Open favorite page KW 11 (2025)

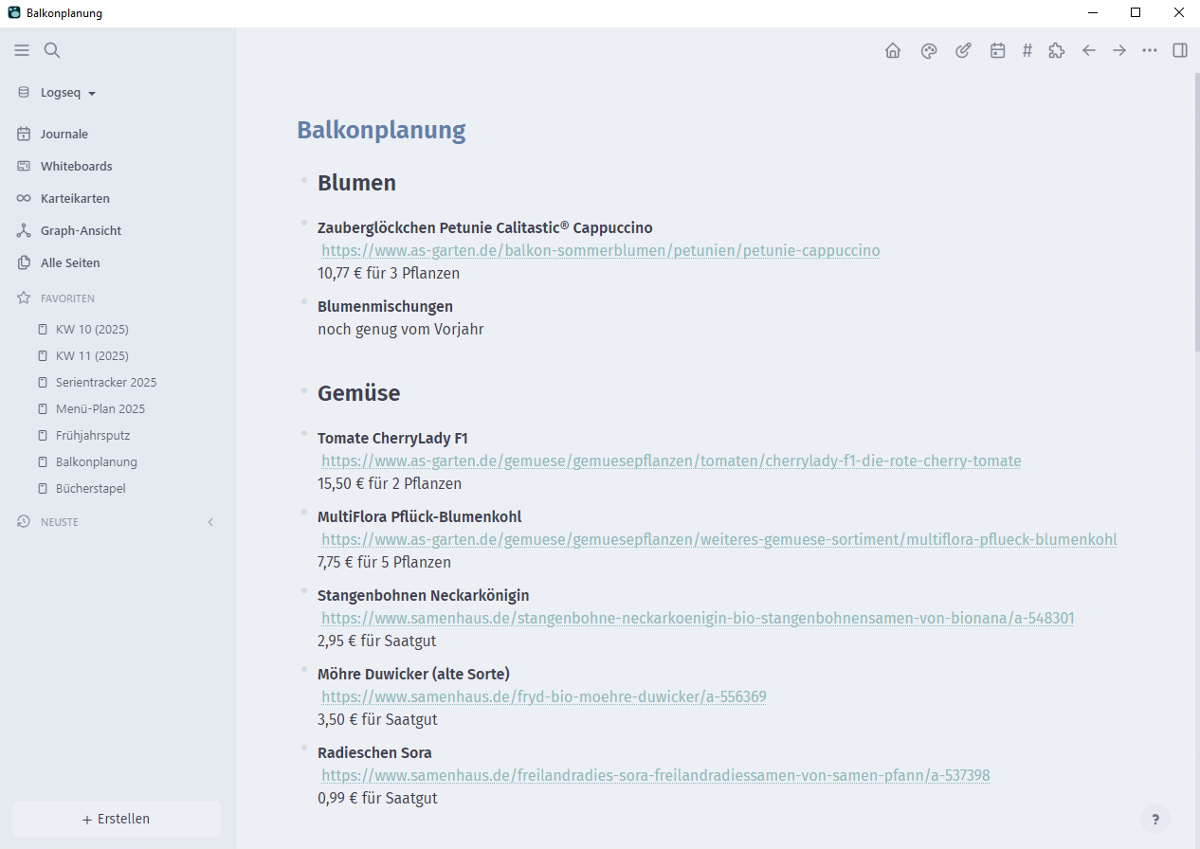tap(92, 356)
